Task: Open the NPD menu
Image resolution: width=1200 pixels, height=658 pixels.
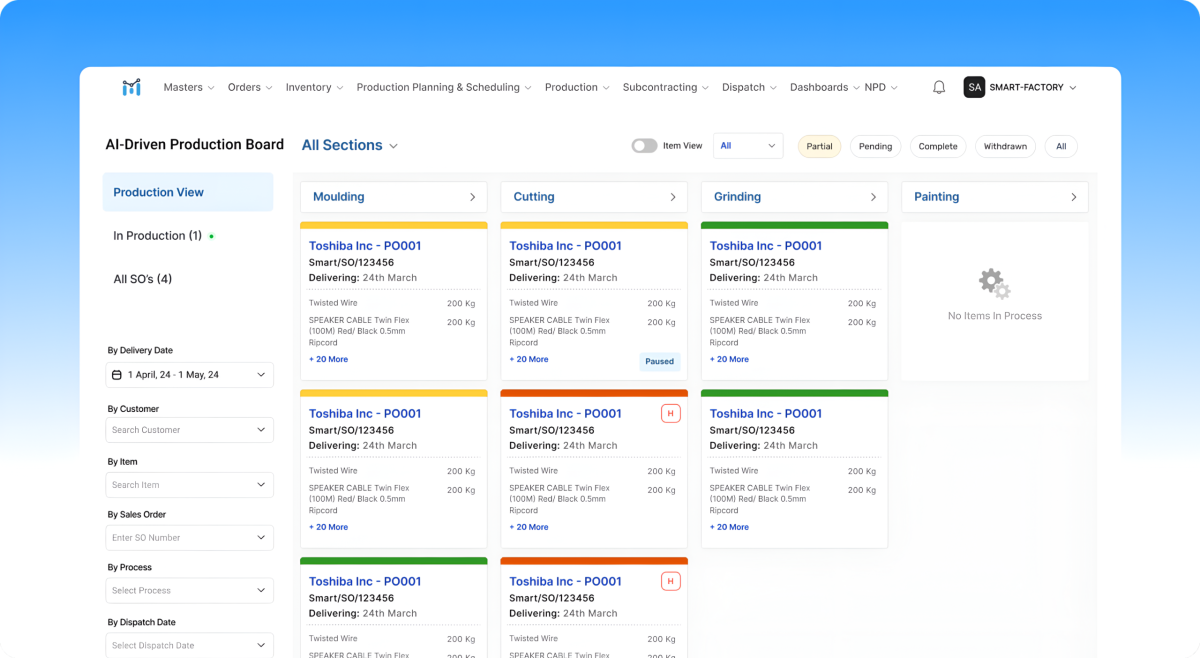Action: tap(881, 88)
